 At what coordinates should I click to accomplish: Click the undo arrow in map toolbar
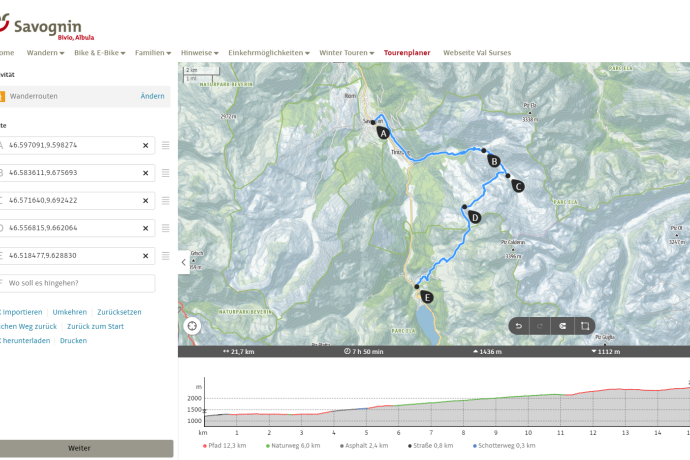[x=518, y=325]
